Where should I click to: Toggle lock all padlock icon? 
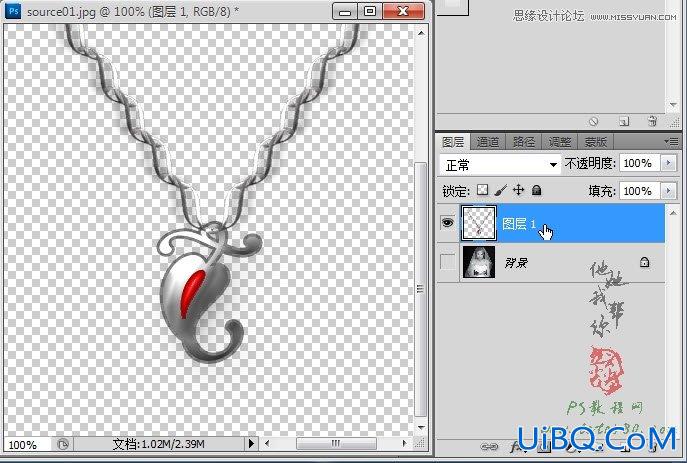(x=536, y=190)
